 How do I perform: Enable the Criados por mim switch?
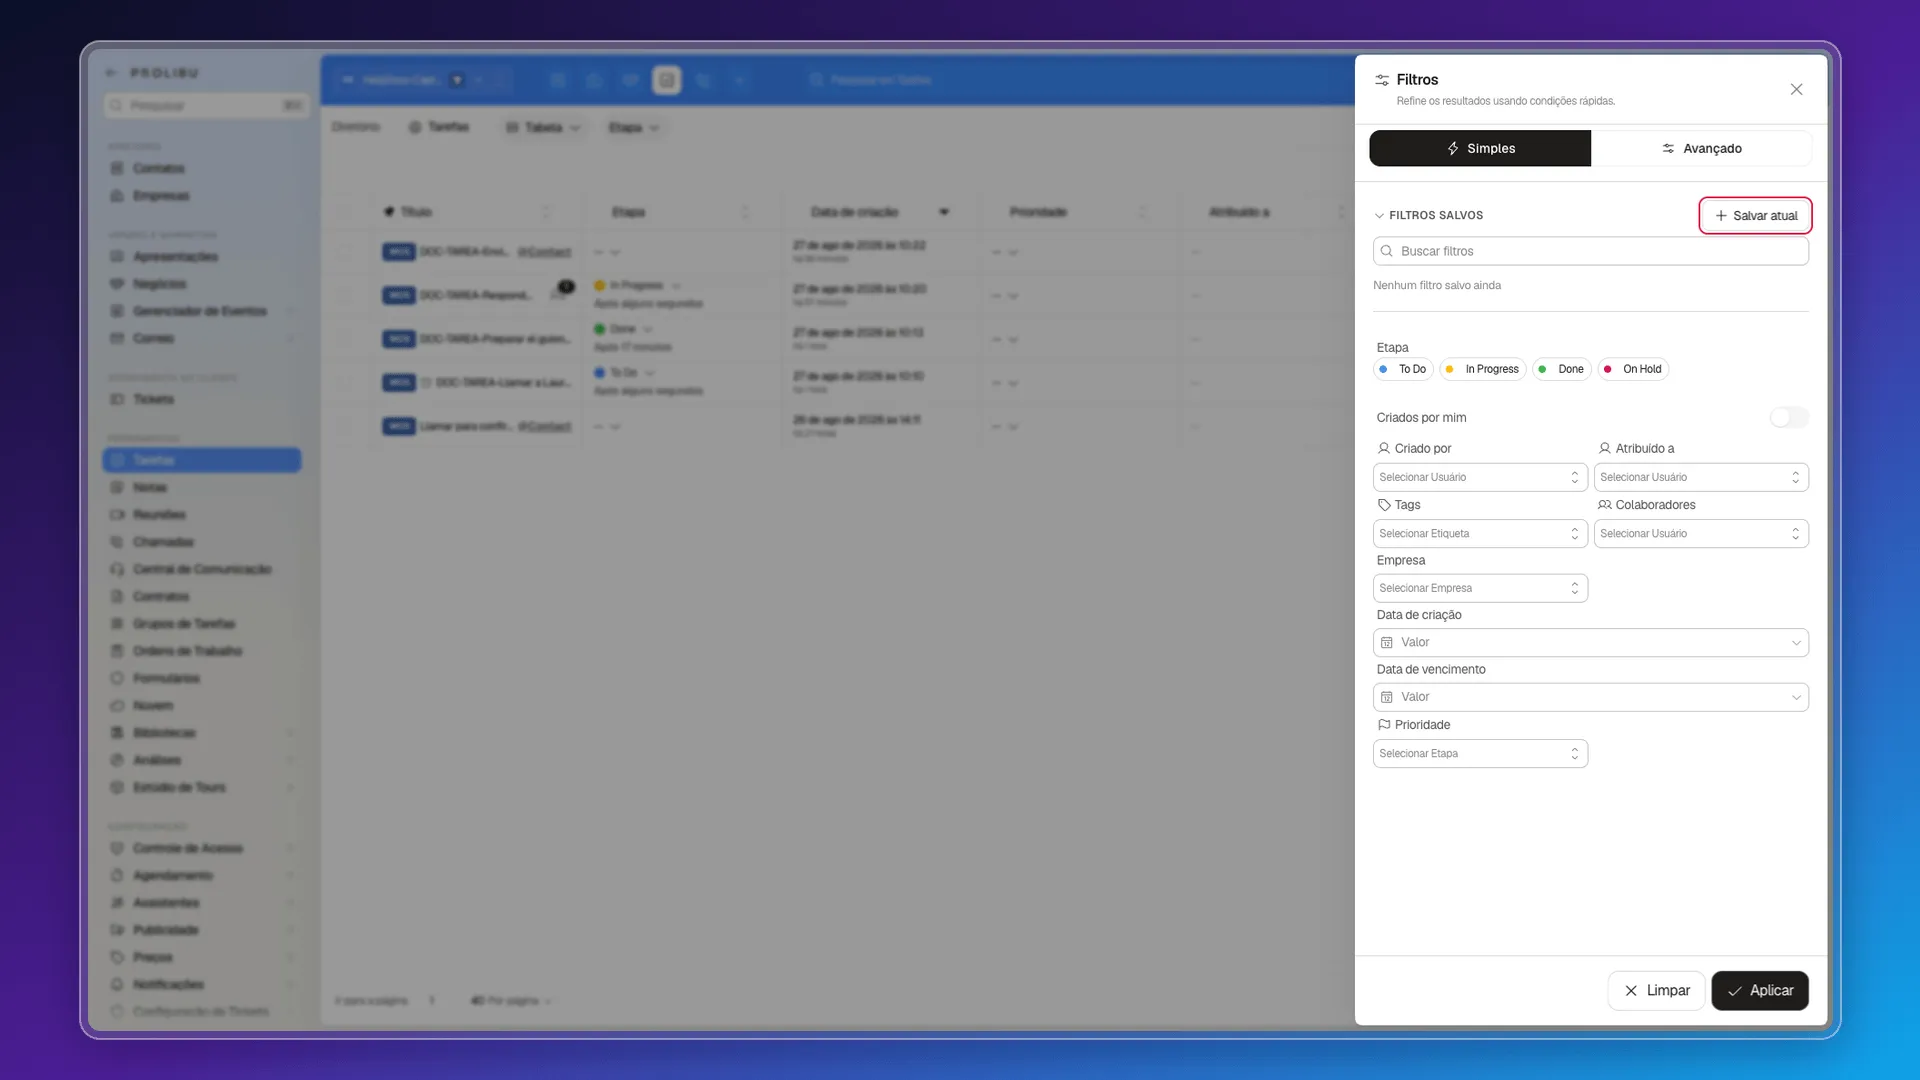click(1788, 417)
